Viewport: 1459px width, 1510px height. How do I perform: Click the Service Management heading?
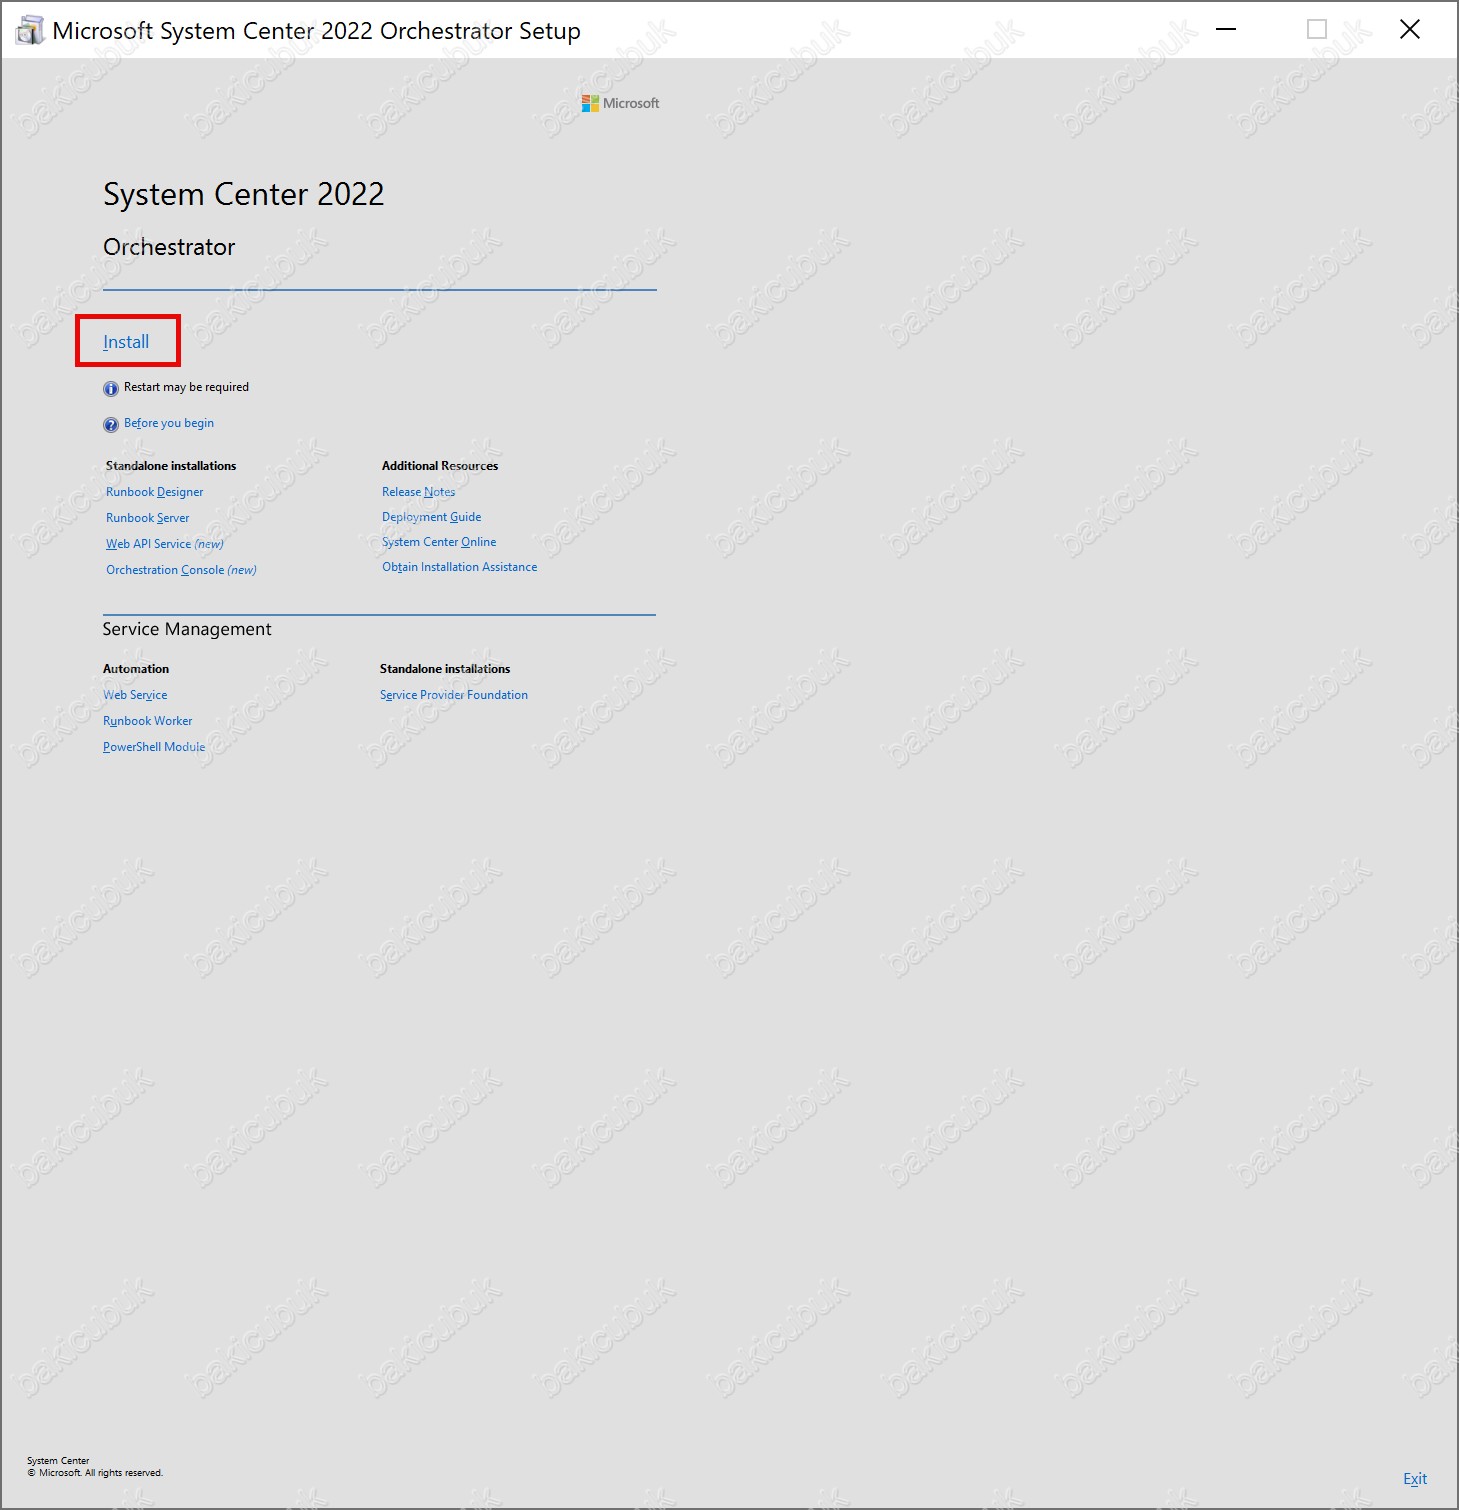point(187,629)
